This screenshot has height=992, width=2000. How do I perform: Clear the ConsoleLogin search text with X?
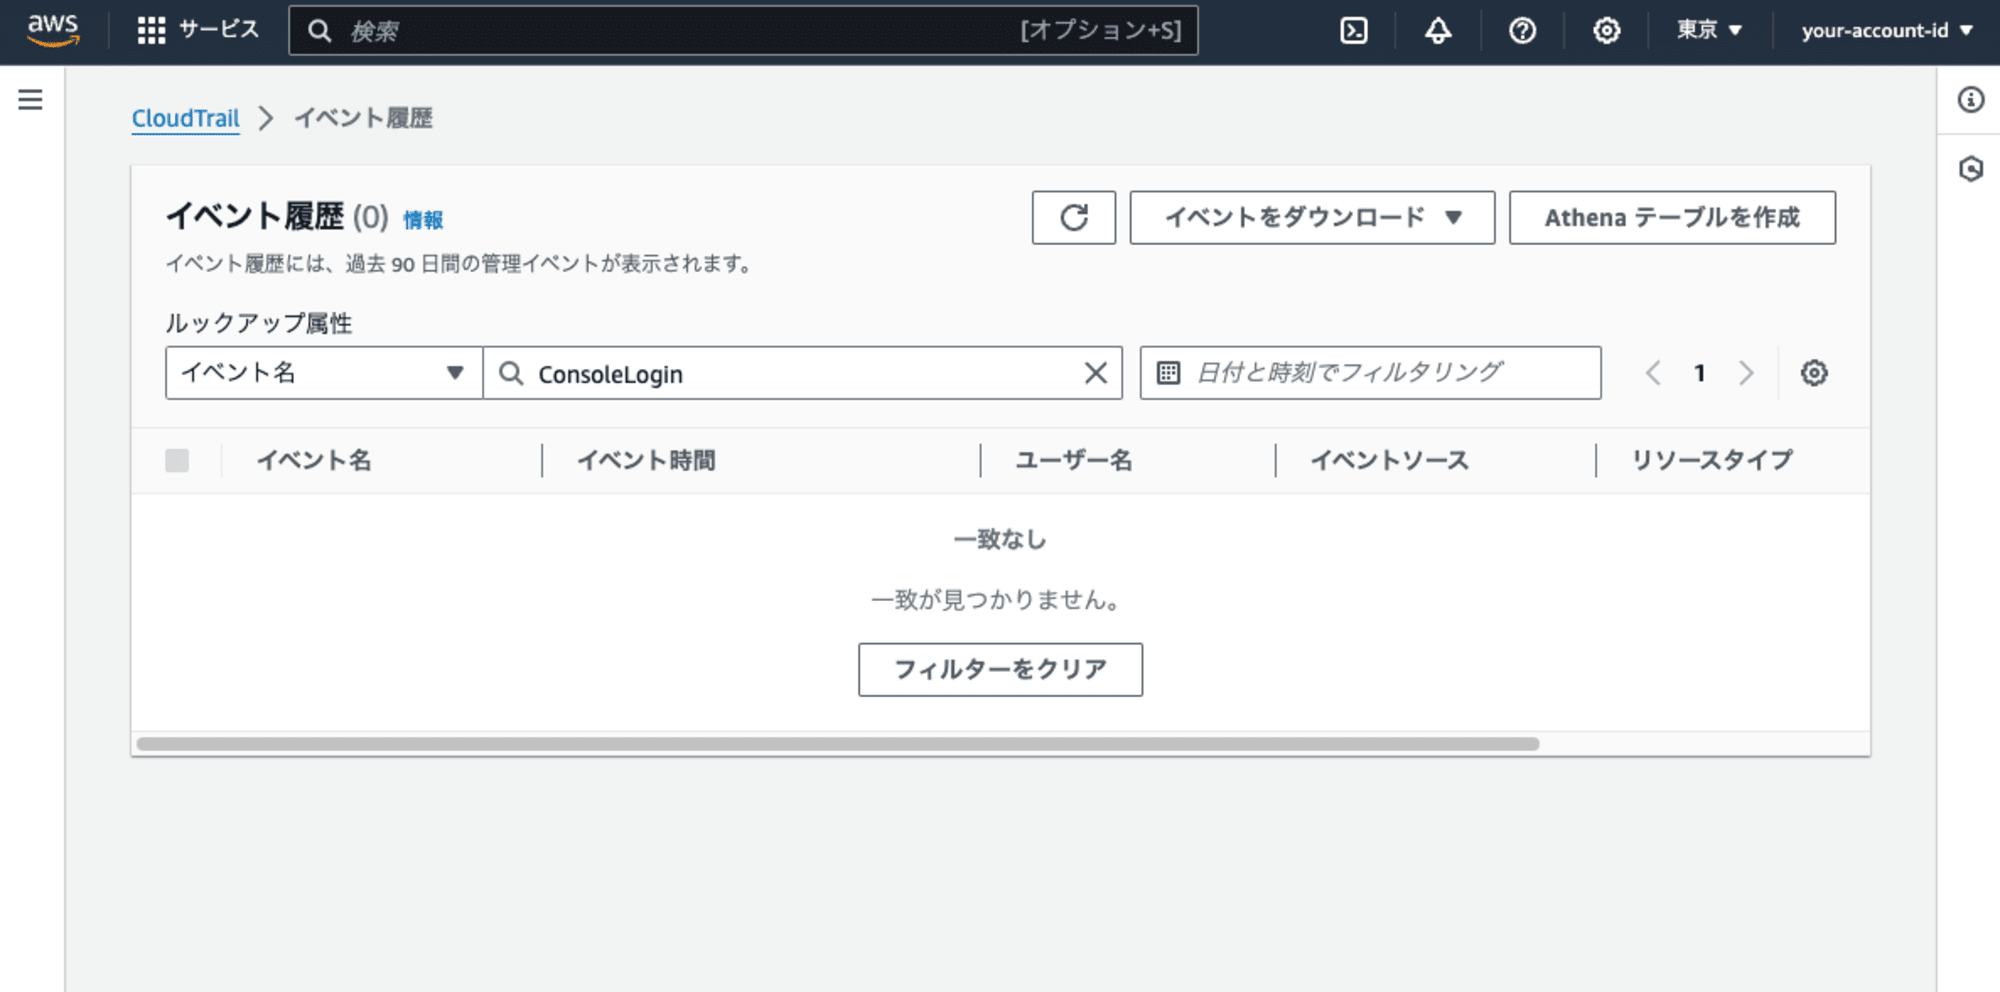point(1096,373)
